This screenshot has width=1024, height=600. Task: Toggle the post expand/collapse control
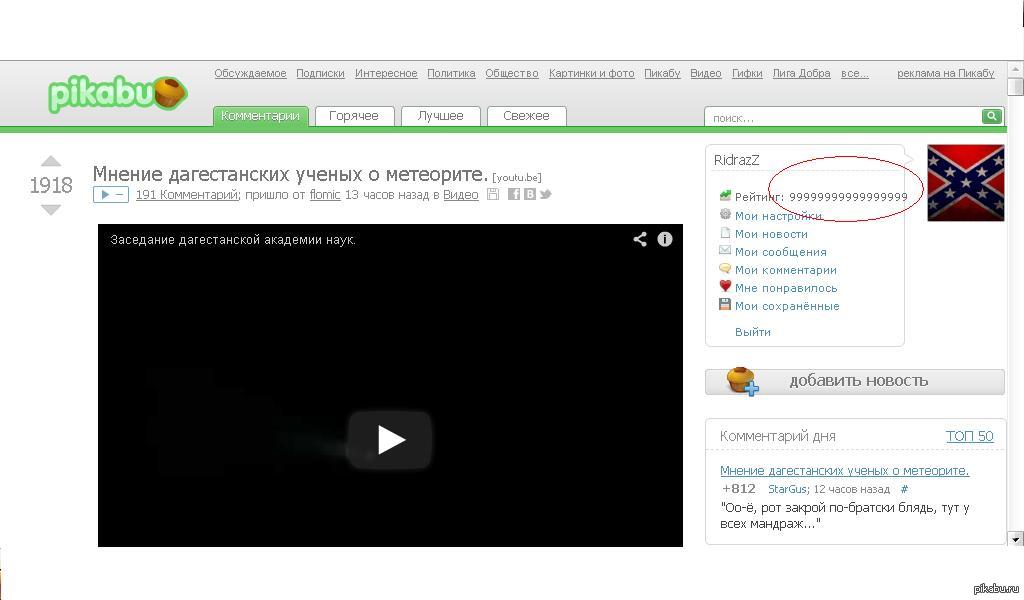click(110, 195)
